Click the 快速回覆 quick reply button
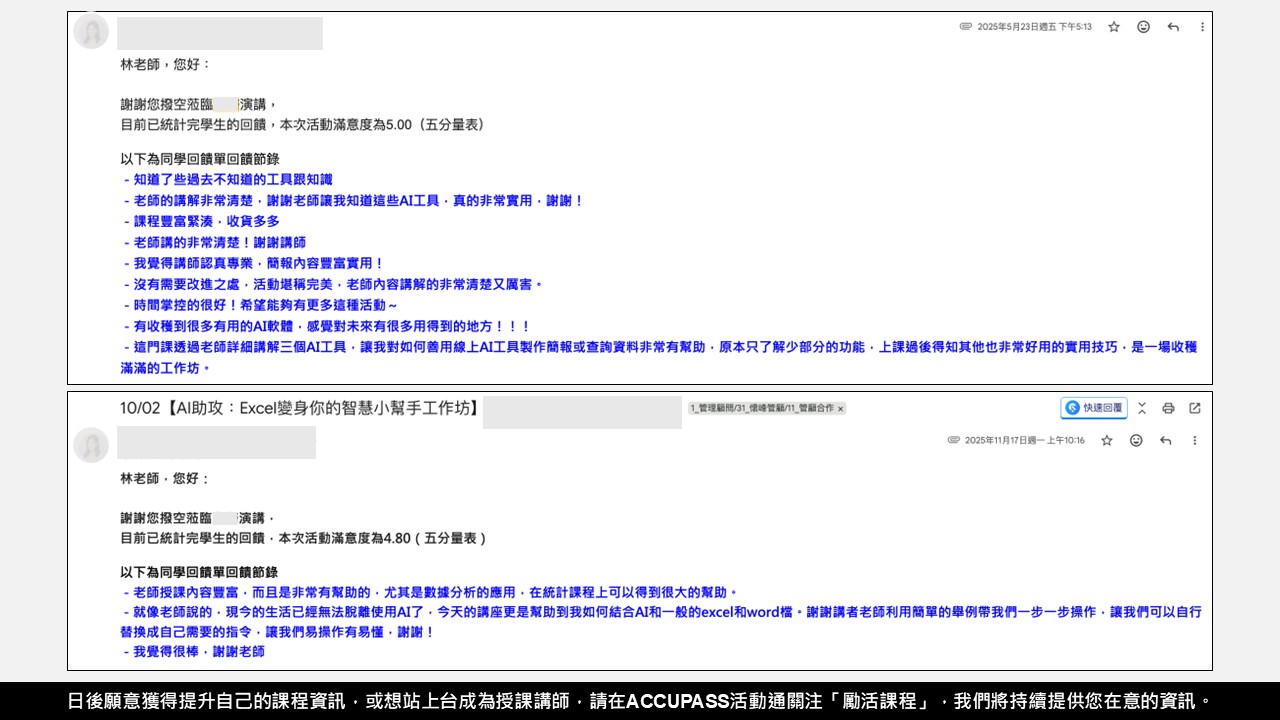 [x=1094, y=408]
